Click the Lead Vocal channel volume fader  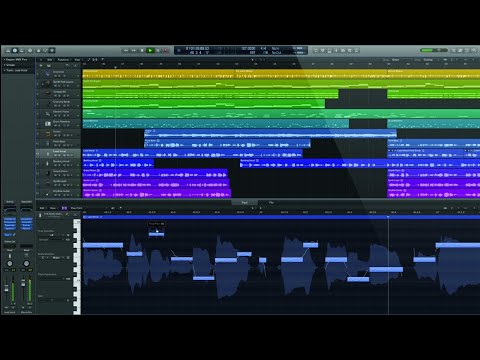pos(6,288)
